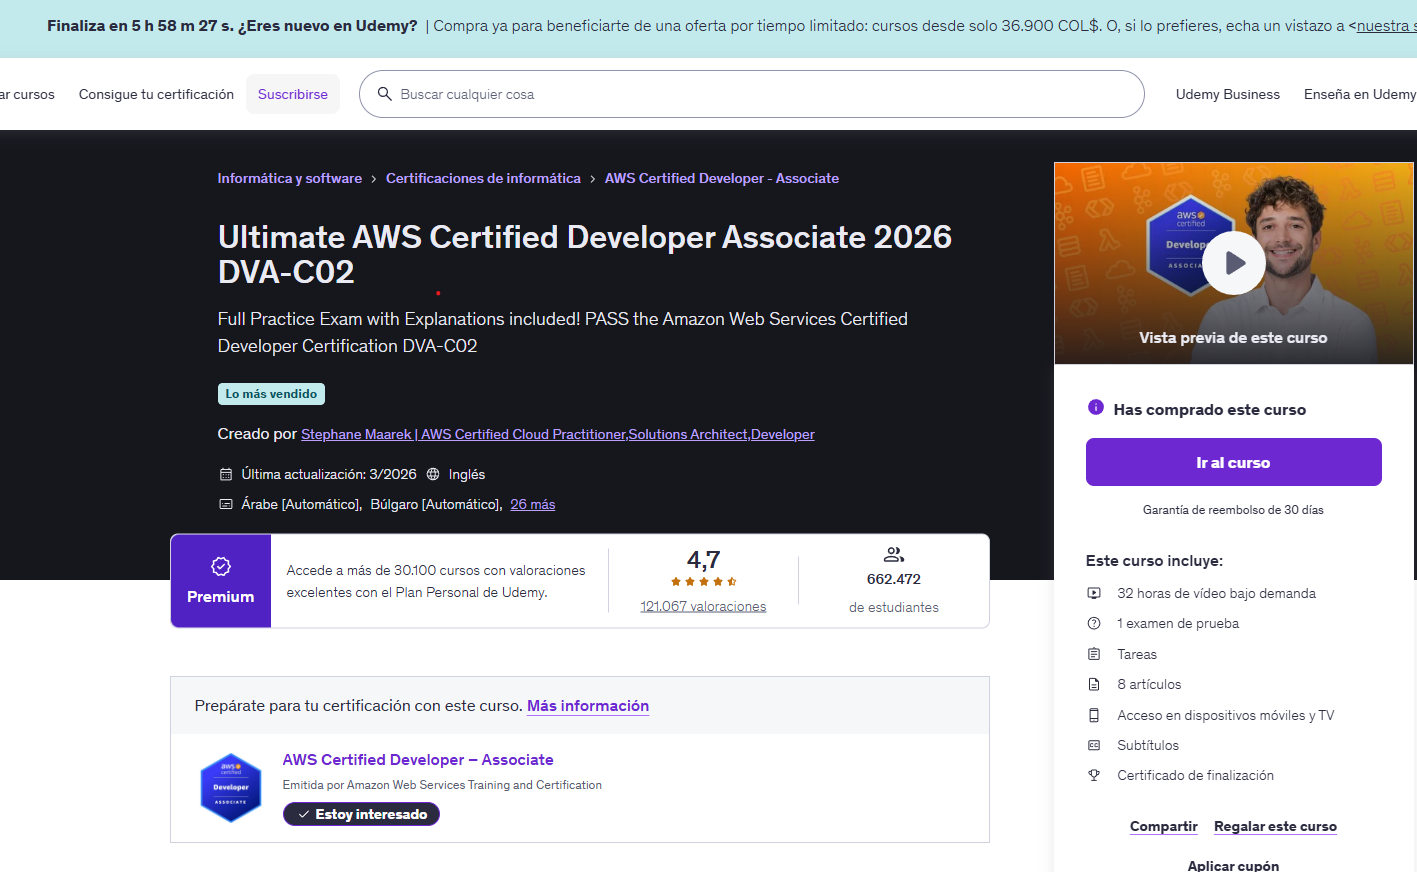Open Consigue tu certificación menu
Screen dimensions: 1417x872
(x=156, y=94)
